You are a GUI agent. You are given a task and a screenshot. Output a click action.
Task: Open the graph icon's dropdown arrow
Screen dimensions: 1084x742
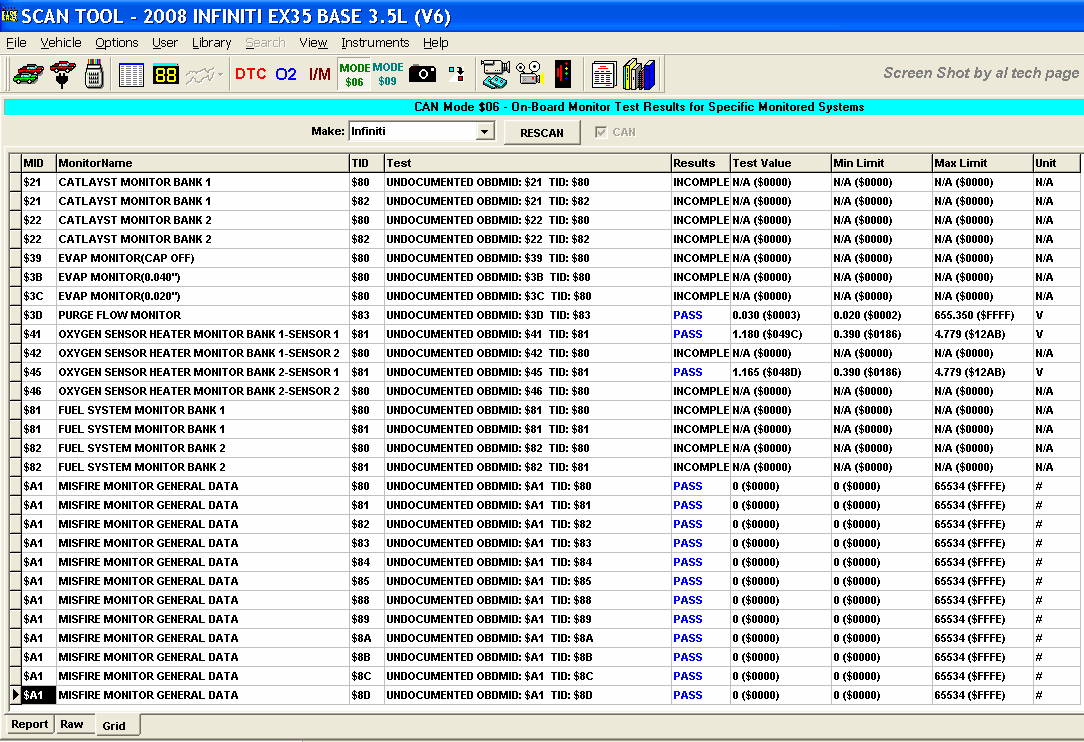point(220,75)
